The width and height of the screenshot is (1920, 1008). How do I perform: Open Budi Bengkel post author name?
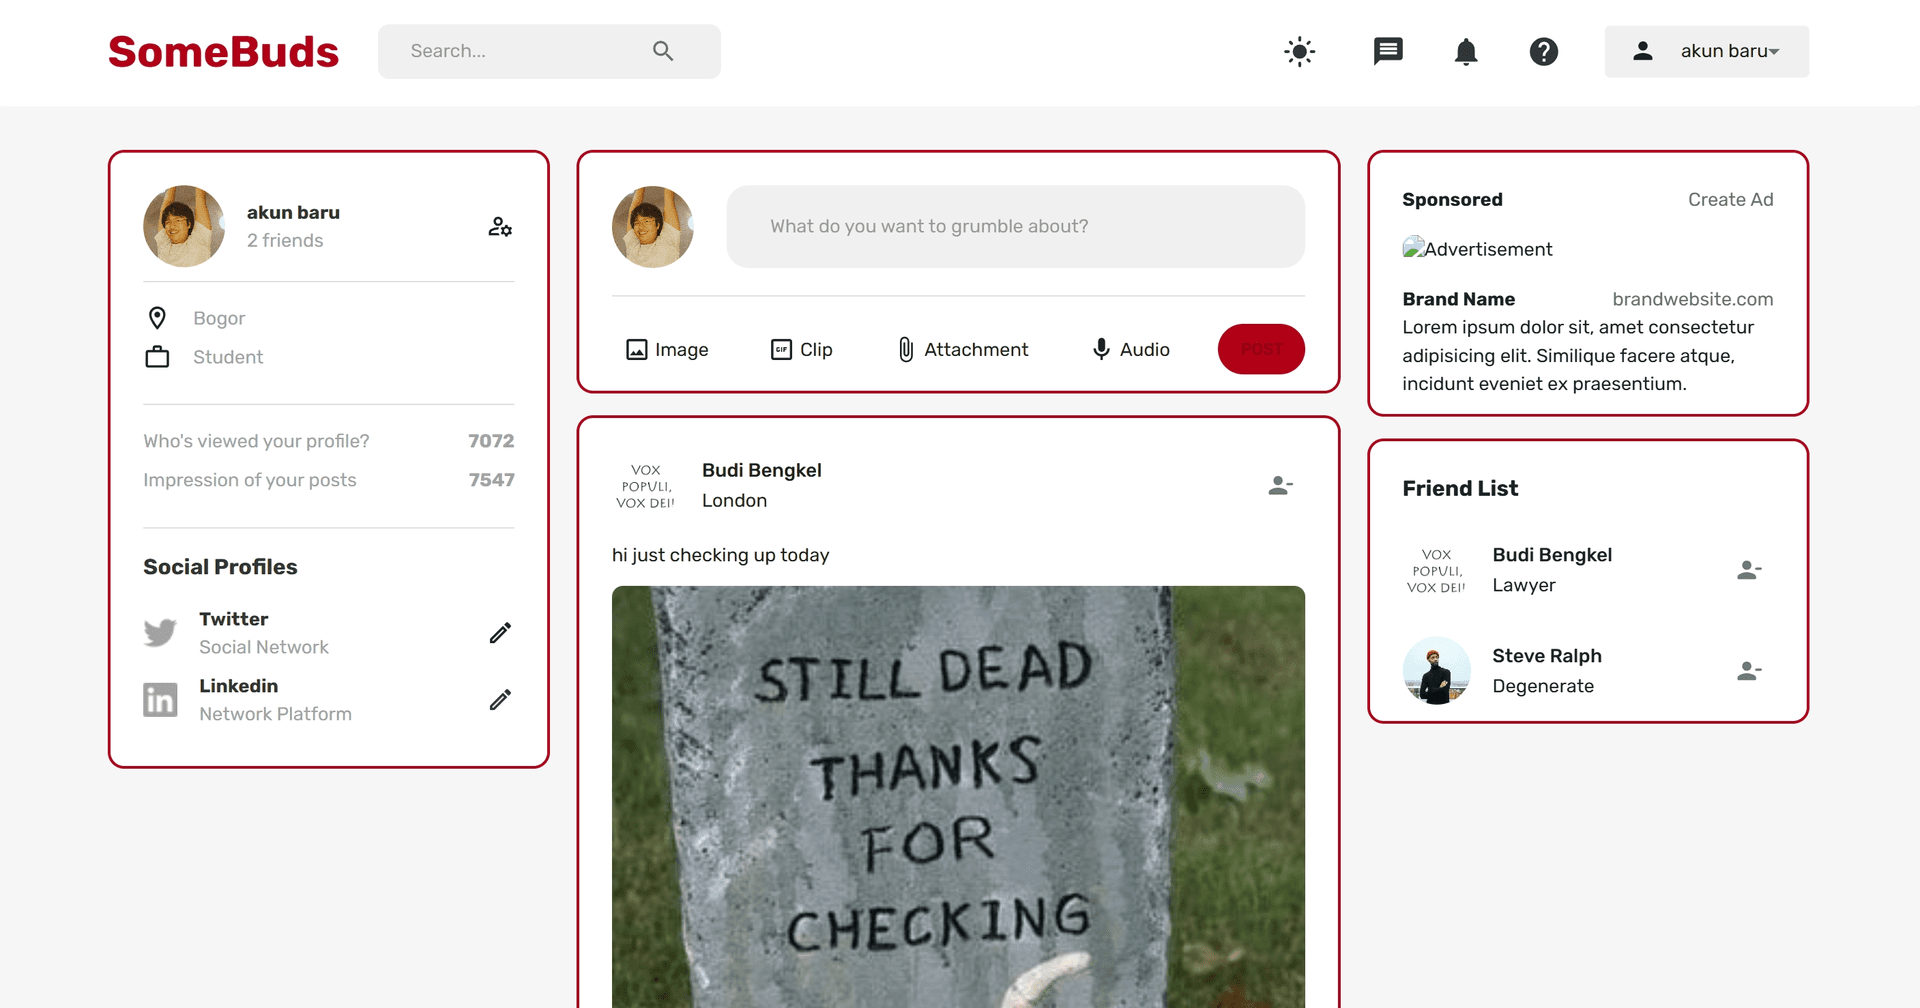762,470
